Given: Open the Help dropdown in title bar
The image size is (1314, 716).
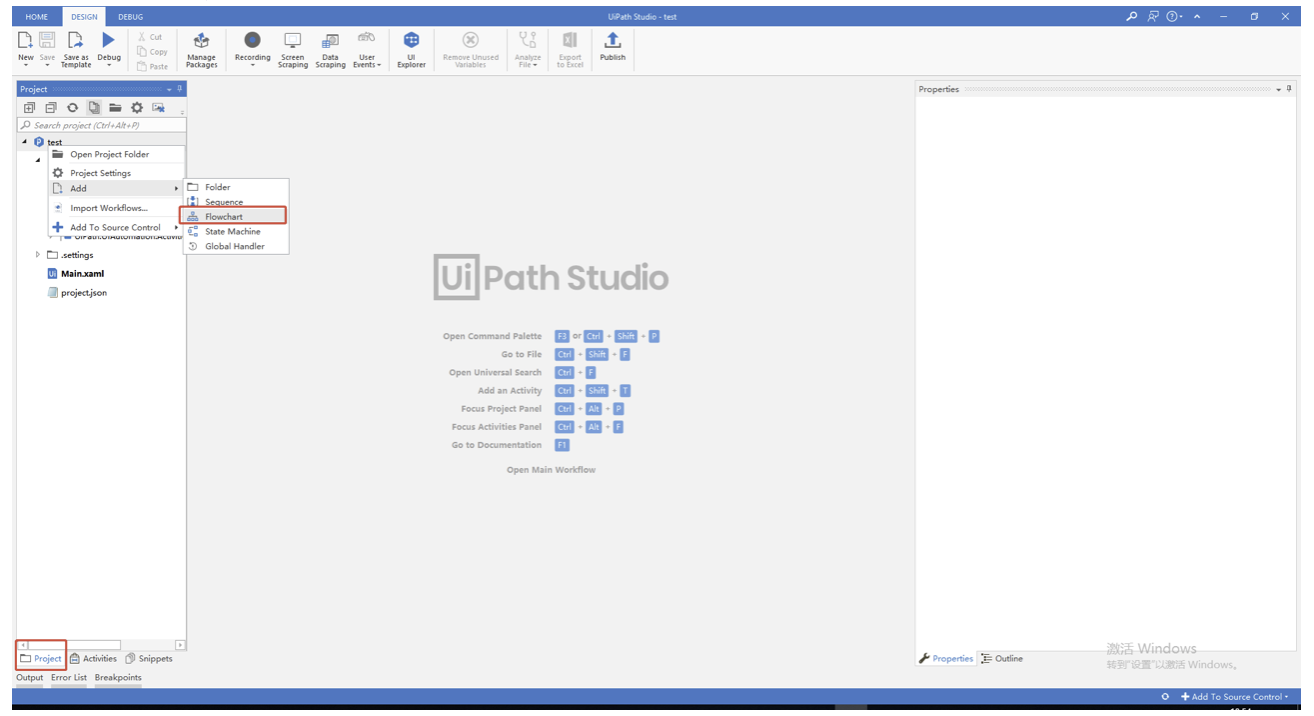Looking at the screenshot, I should (1174, 17).
